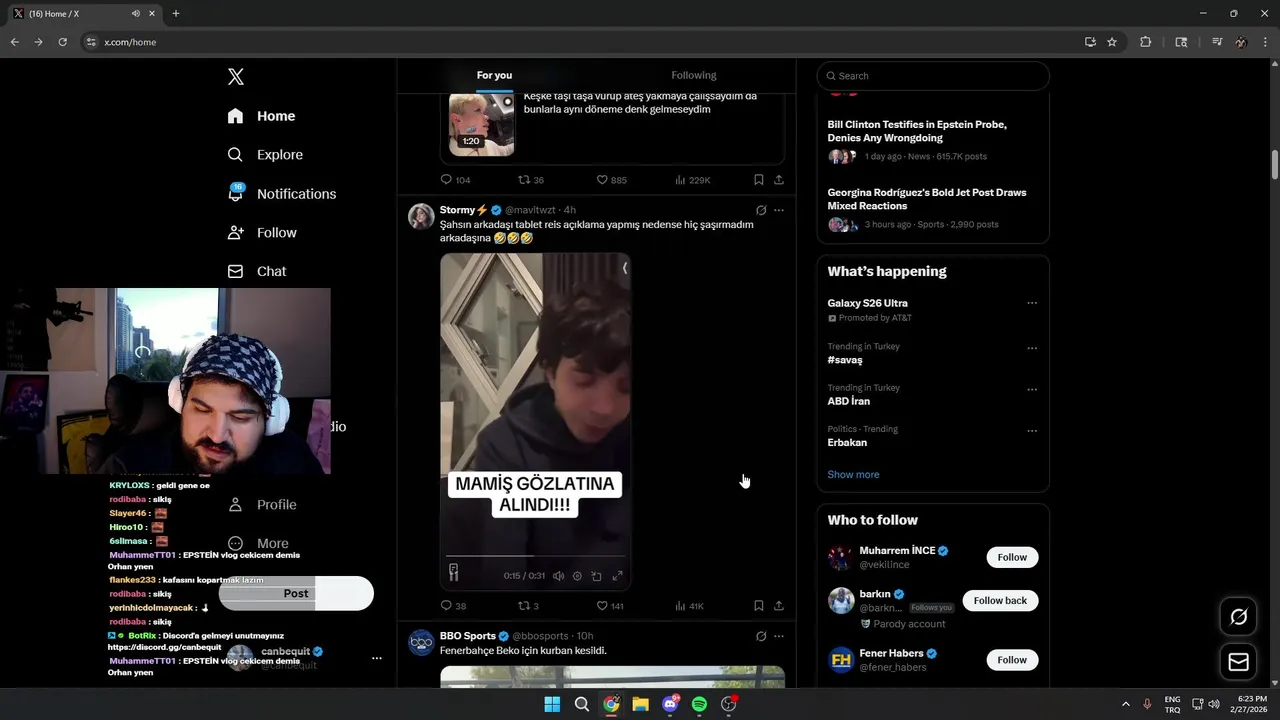Toggle picture-in-picture on the video

coord(596,576)
